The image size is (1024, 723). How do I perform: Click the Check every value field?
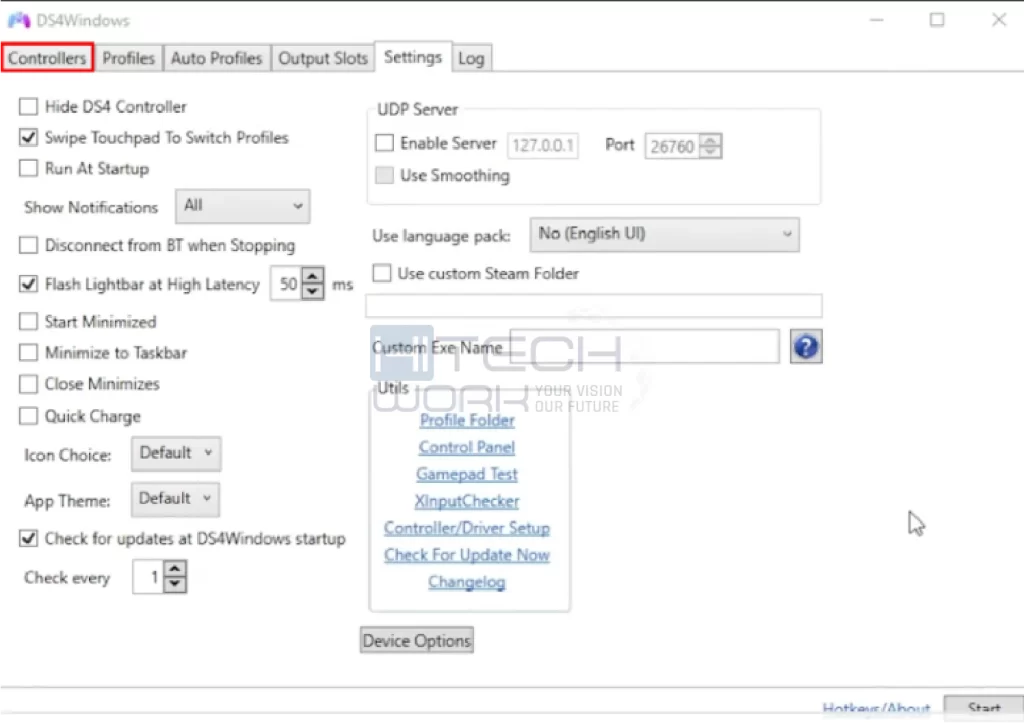click(148, 577)
